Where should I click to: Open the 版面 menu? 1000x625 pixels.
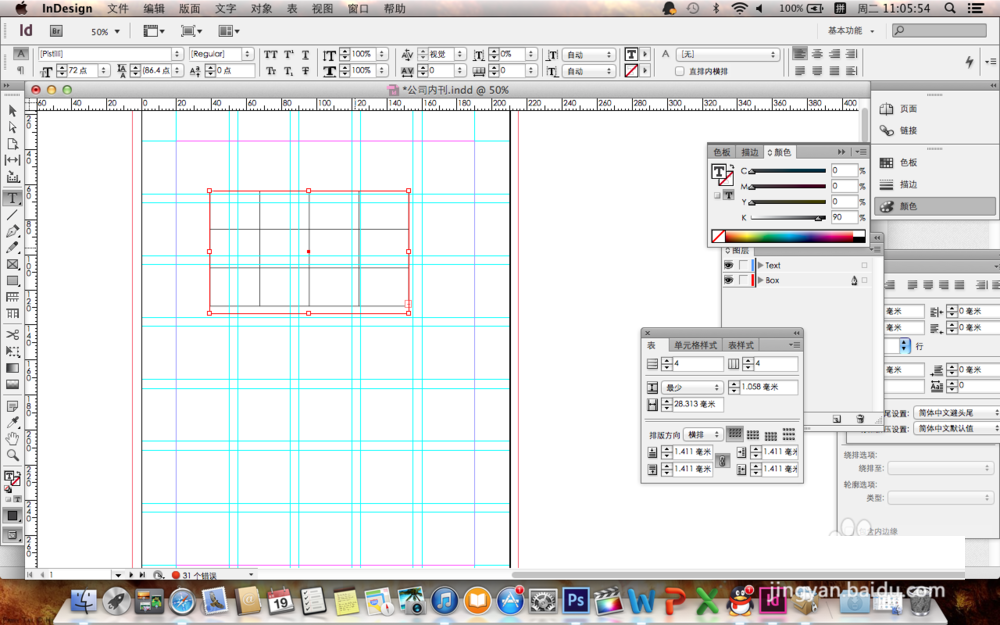pos(189,8)
